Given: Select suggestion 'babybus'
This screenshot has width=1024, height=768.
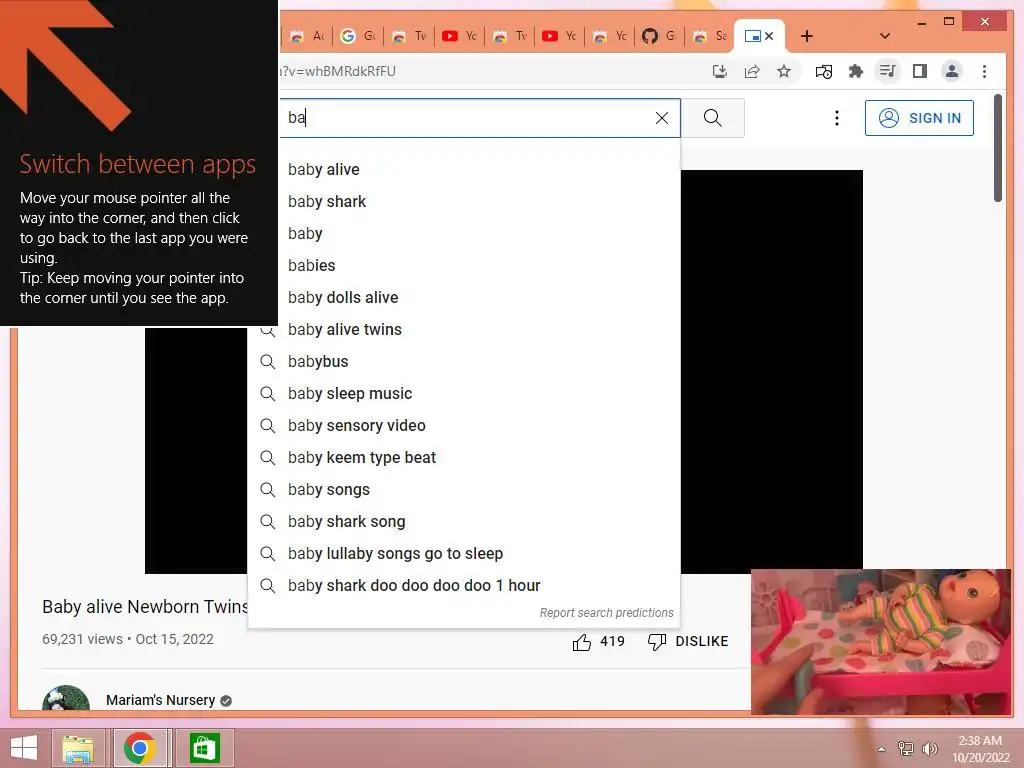Looking at the screenshot, I should click(464, 361).
